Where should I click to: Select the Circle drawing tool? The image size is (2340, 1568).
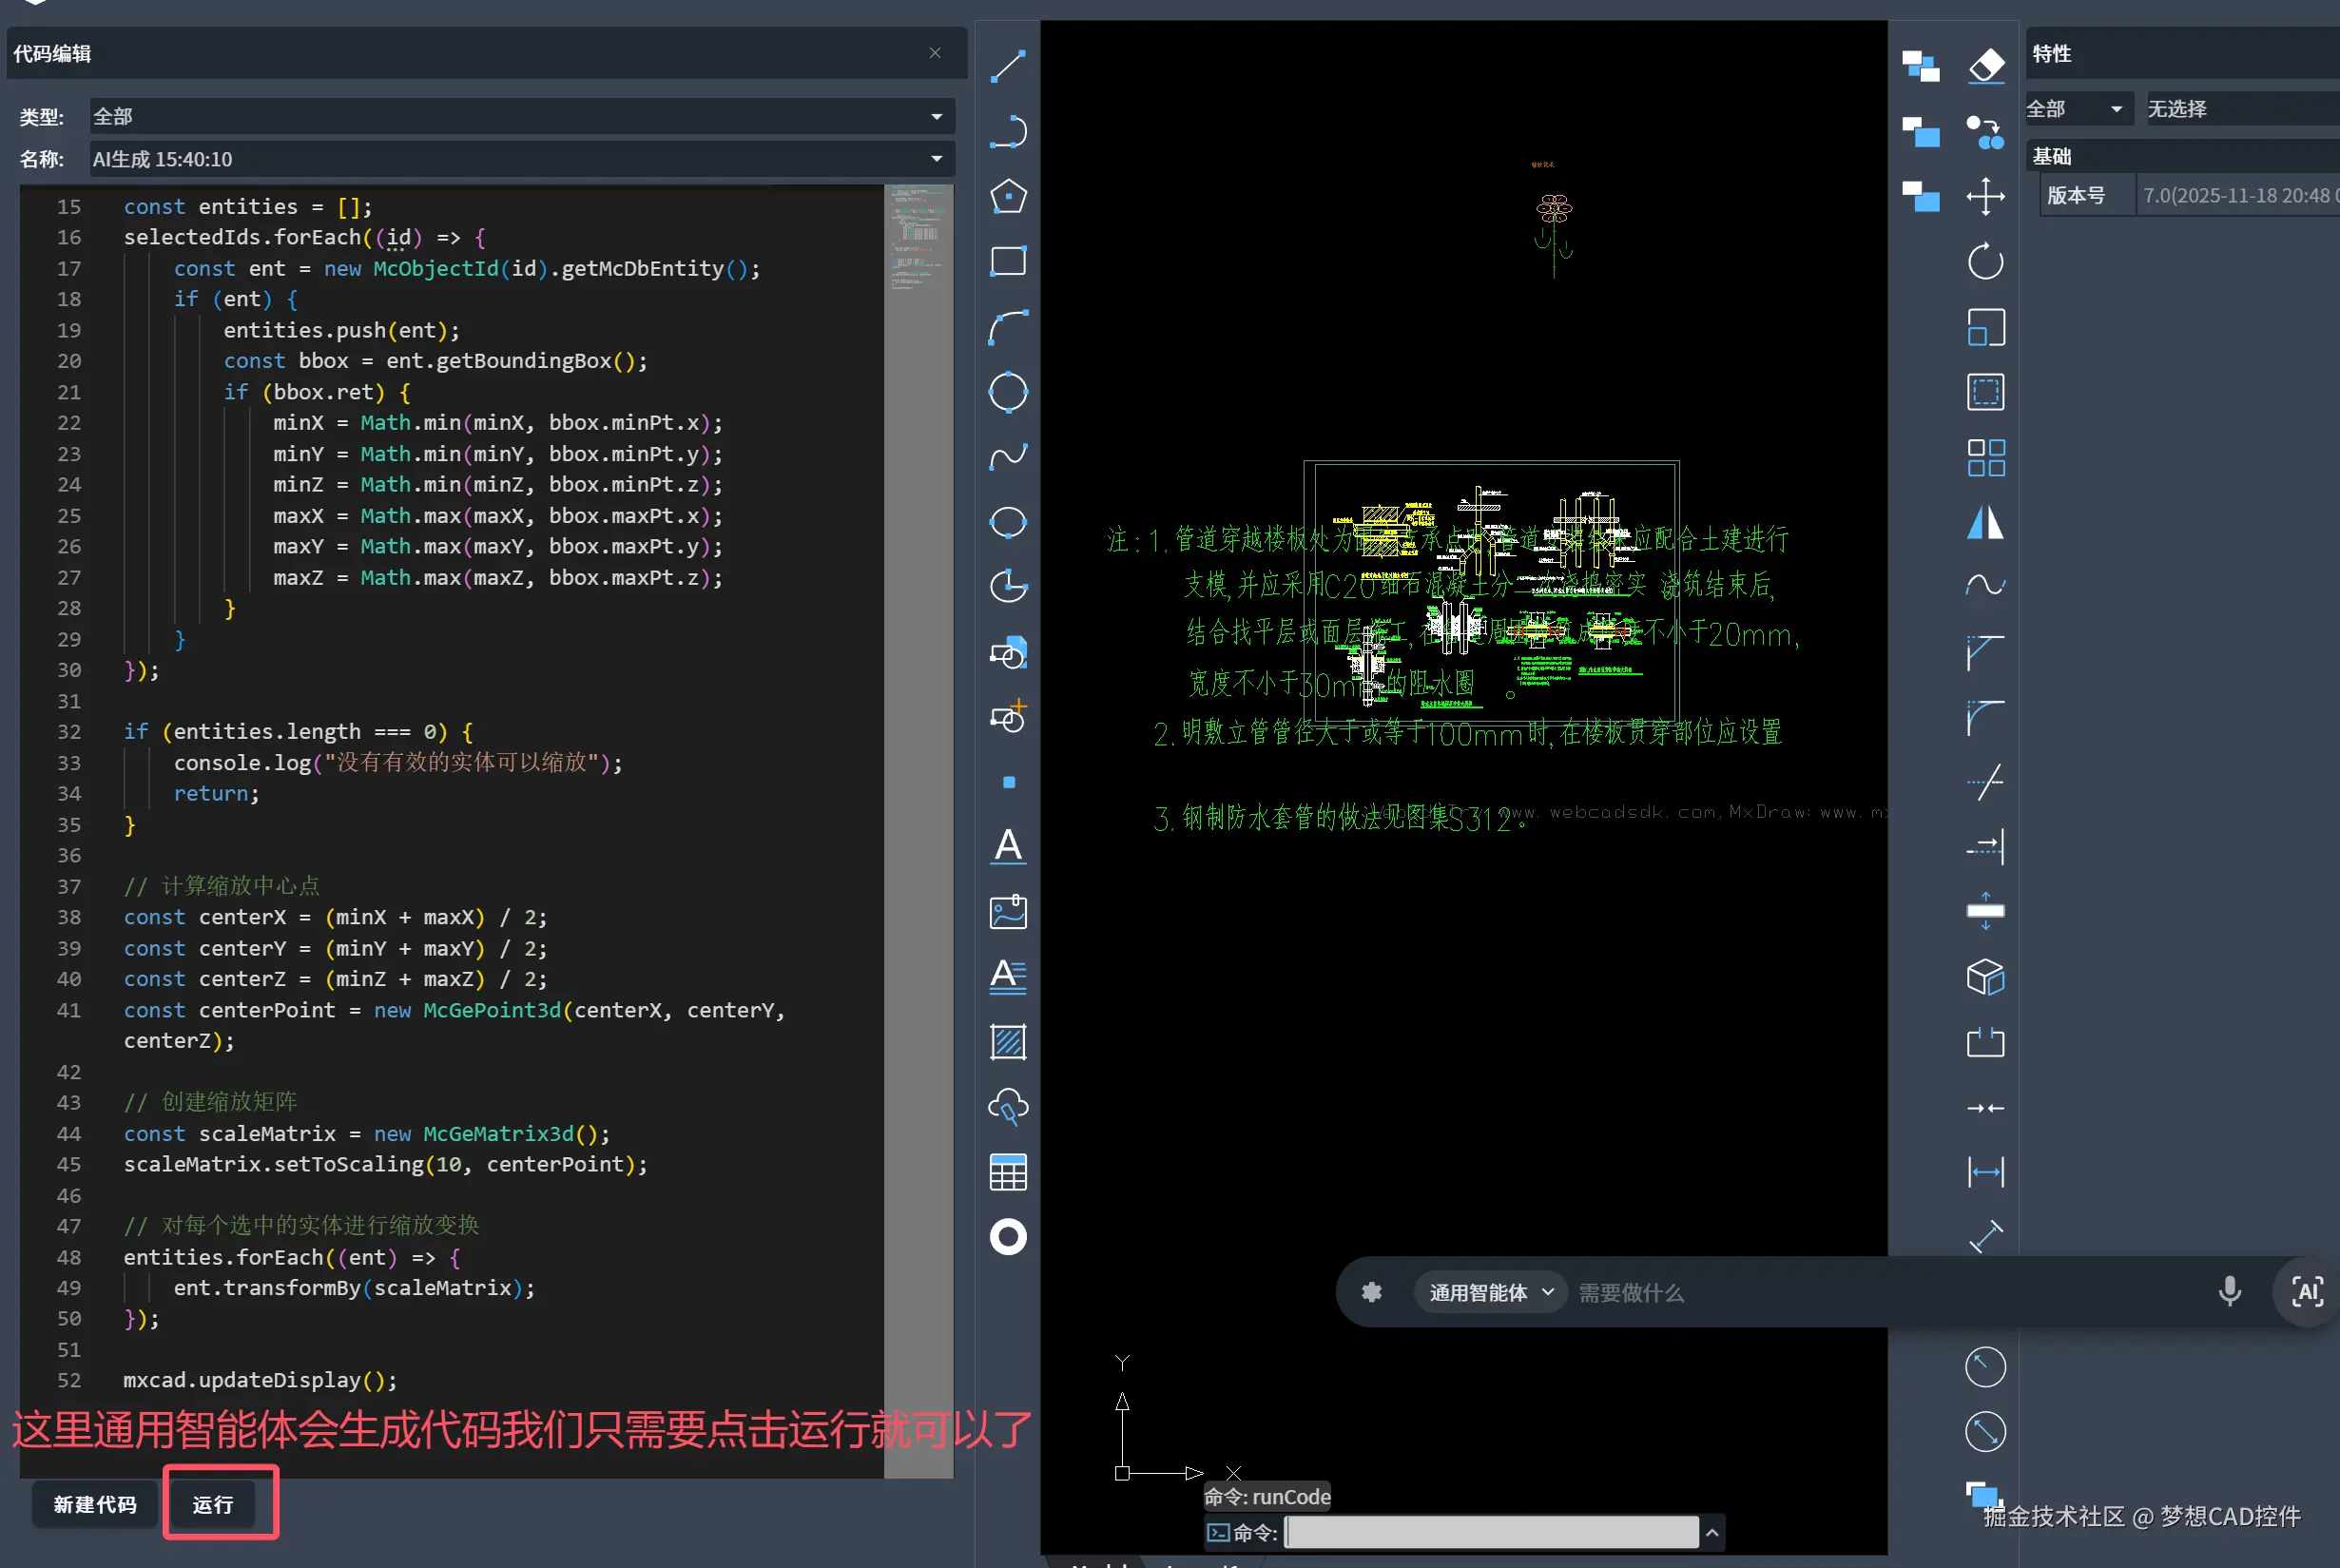pyautogui.click(x=1007, y=391)
